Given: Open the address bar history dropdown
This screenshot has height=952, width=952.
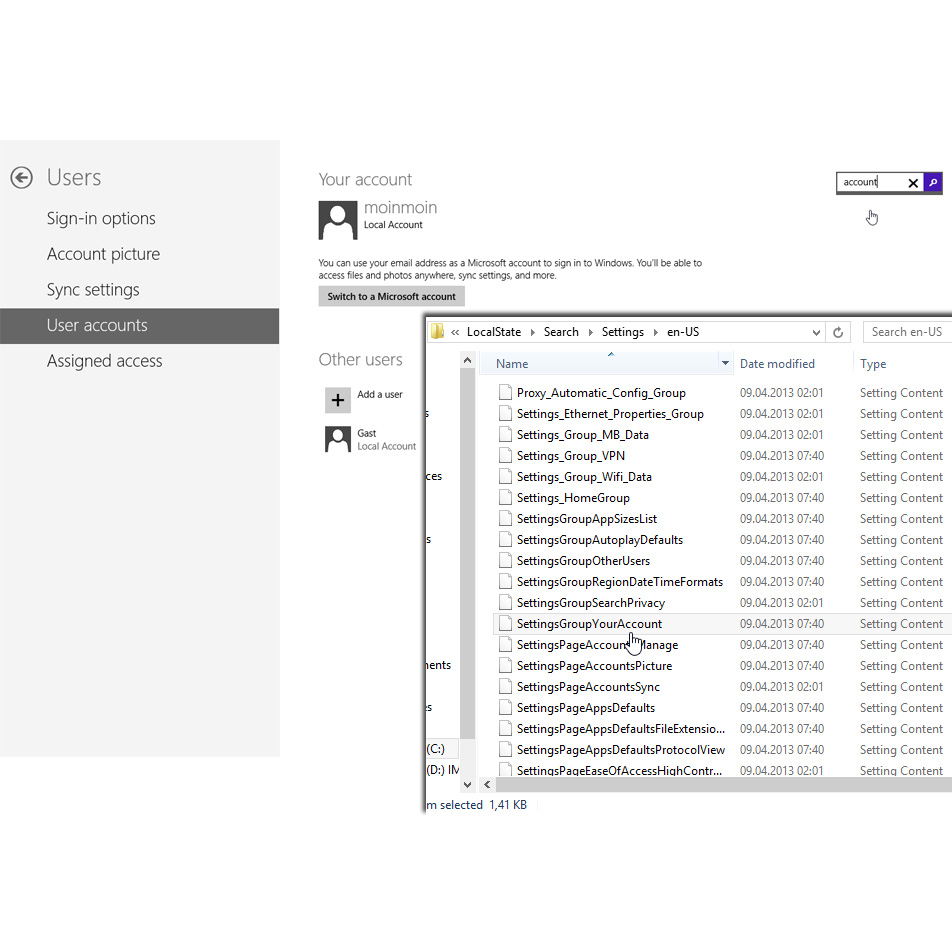Looking at the screenshot, I should [816, 332].
